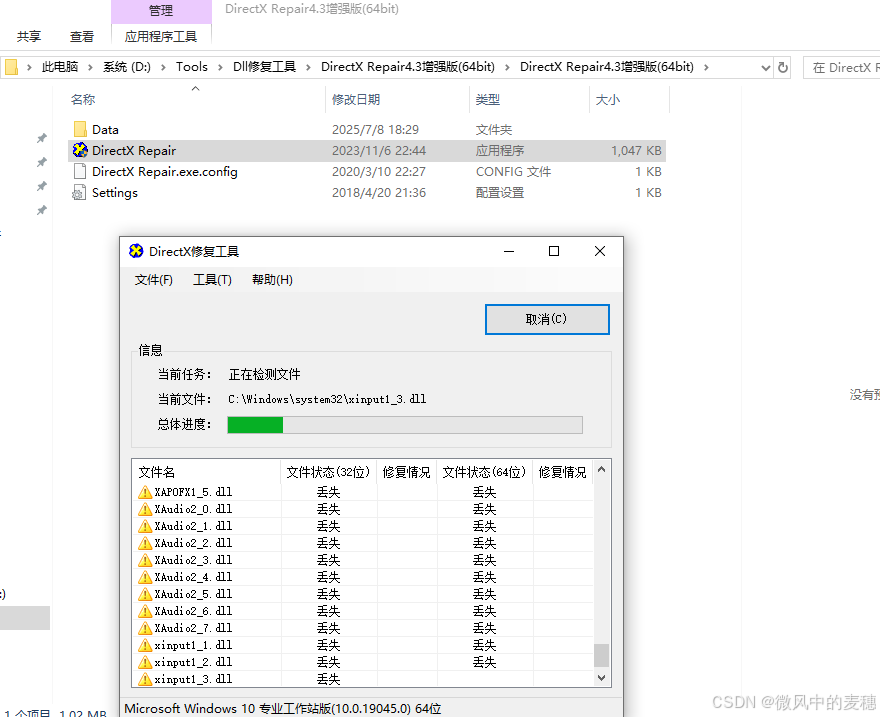Click warning icon next to xinput1_3.dll

(145, 679)
